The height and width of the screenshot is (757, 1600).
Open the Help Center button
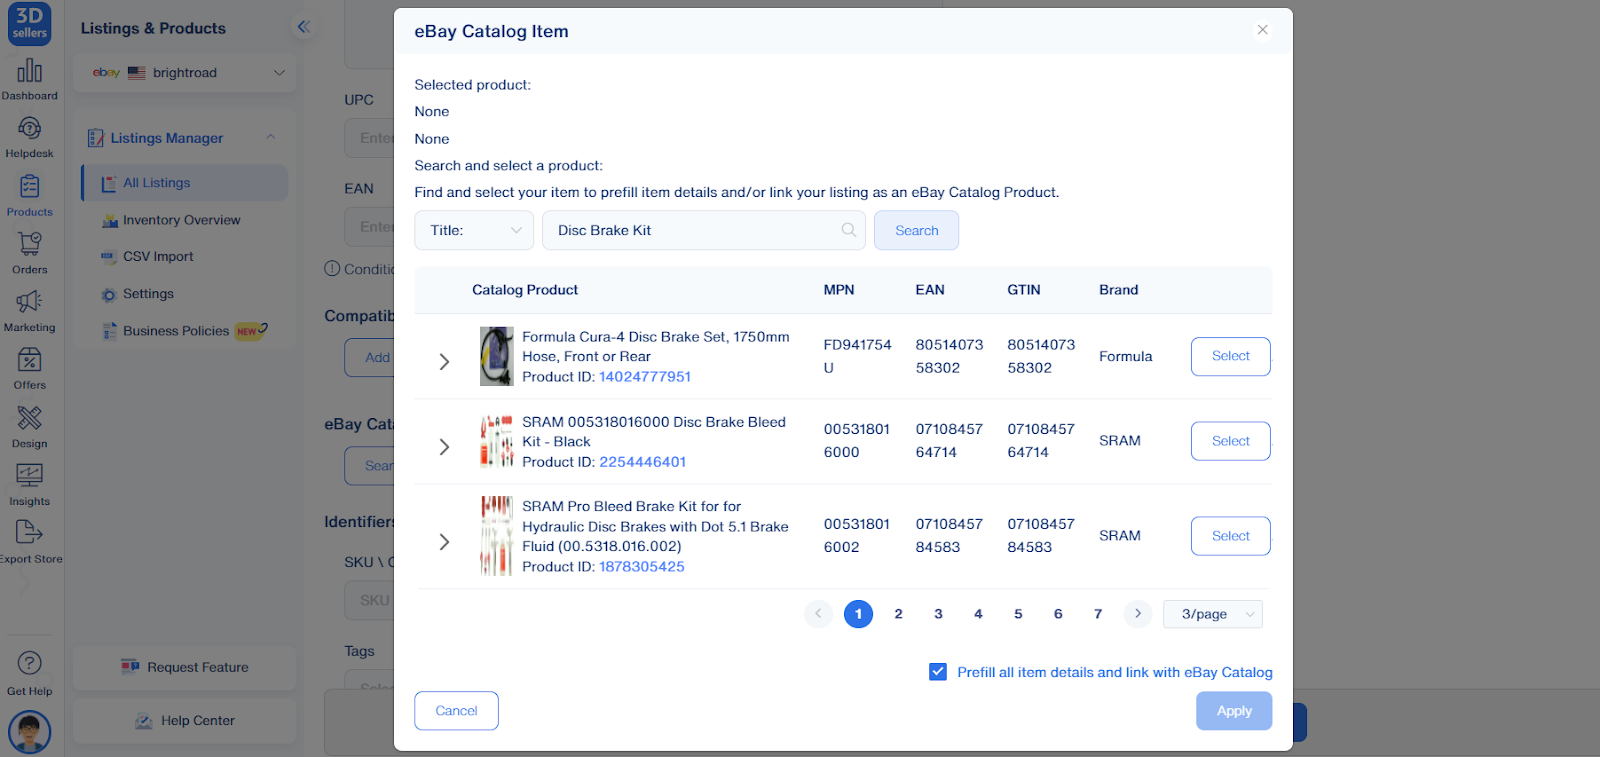point(185,721)
